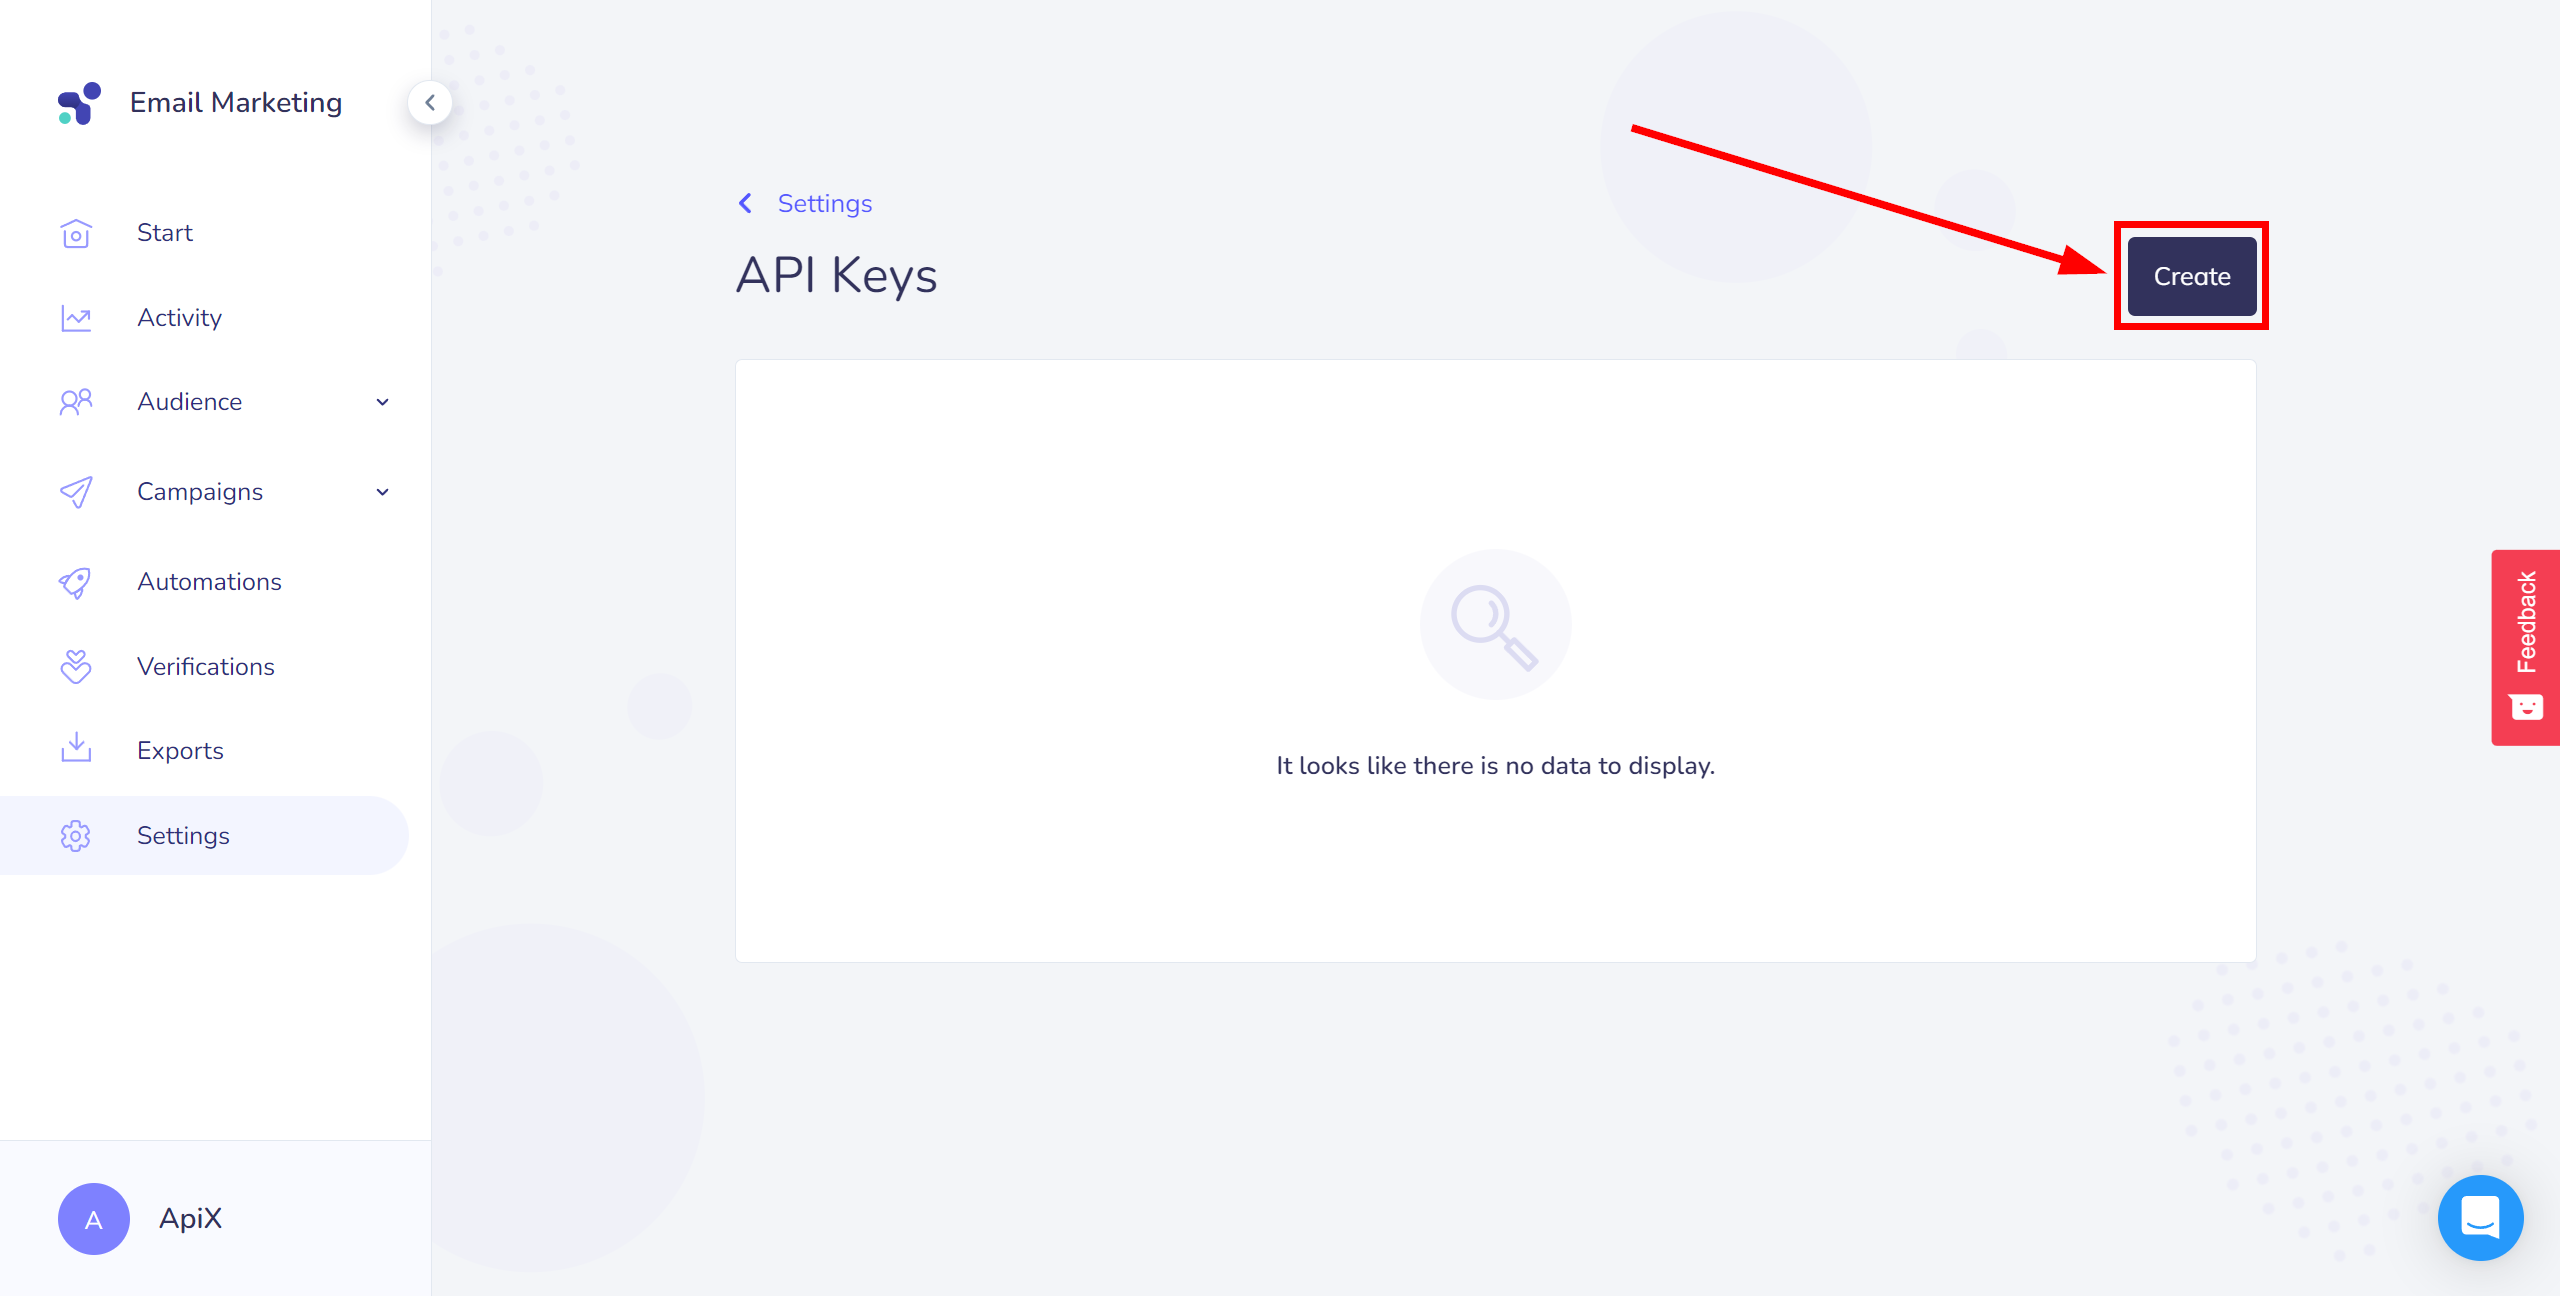Click the Start icon in sidebar
This screenshot has width=2560, height=1296.
click(x=74, y=233)
